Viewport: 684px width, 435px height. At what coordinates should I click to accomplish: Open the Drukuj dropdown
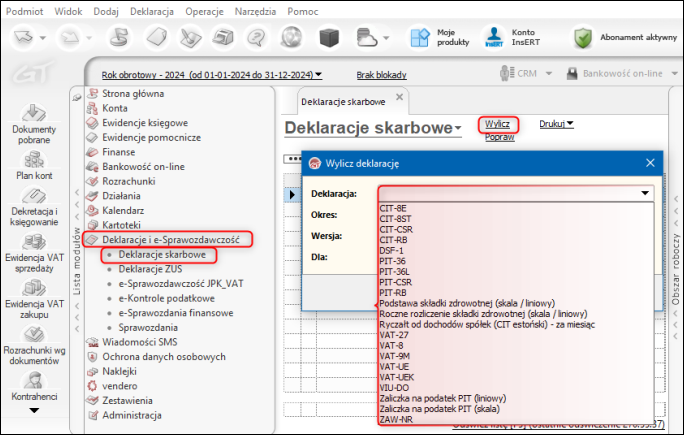(556, 124)
